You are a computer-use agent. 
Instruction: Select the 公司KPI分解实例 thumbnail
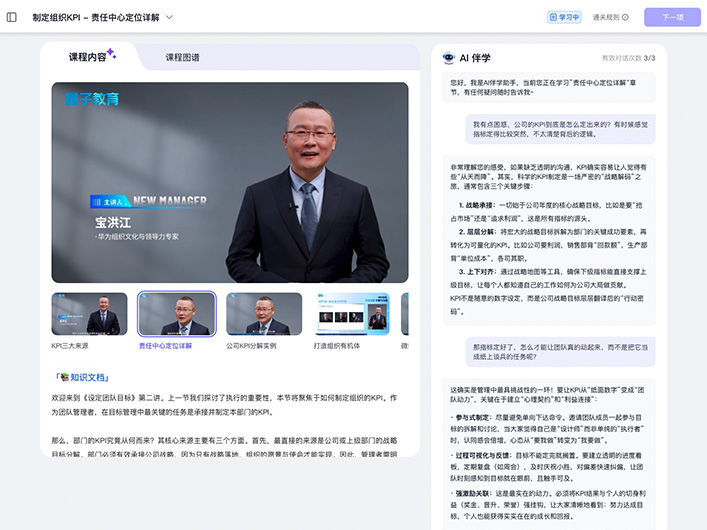[264, 314]
